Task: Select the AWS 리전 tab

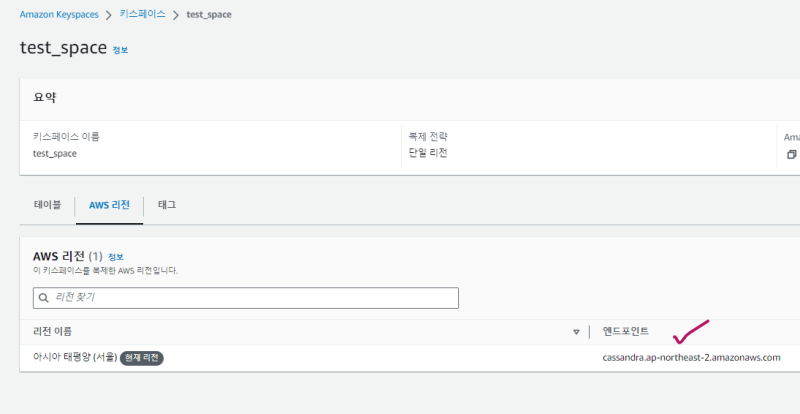Action: point(109,205)
